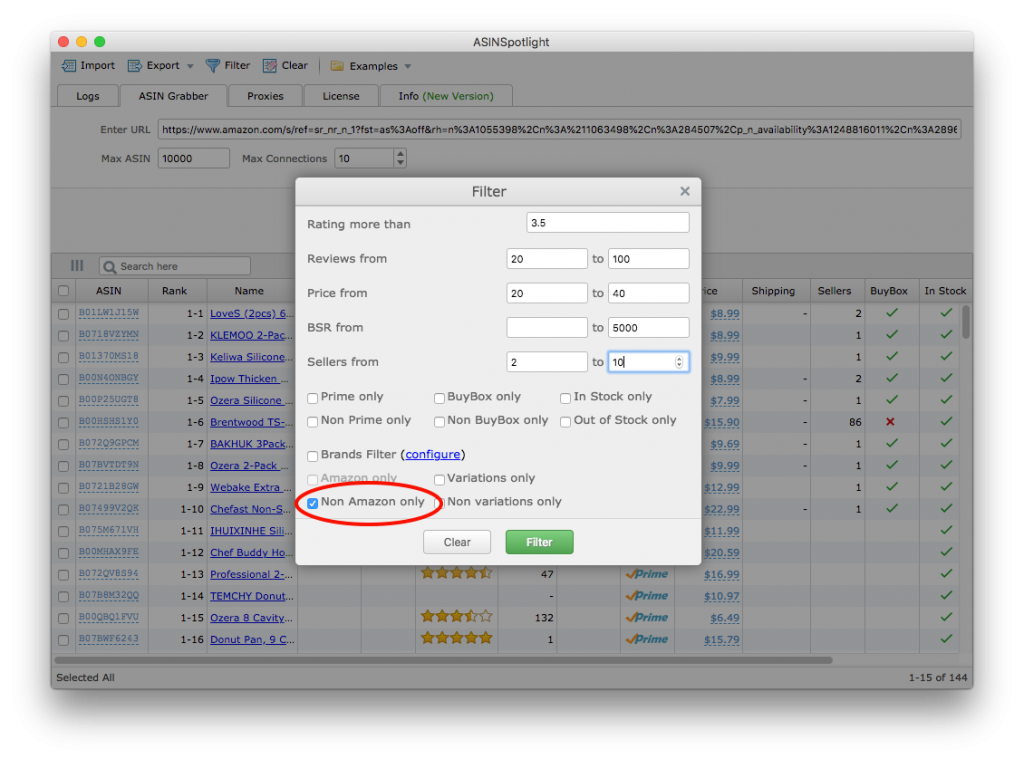Enable the Prime only checkbox
Screen dimensions: 1024x759
click(x=313, y=398)
